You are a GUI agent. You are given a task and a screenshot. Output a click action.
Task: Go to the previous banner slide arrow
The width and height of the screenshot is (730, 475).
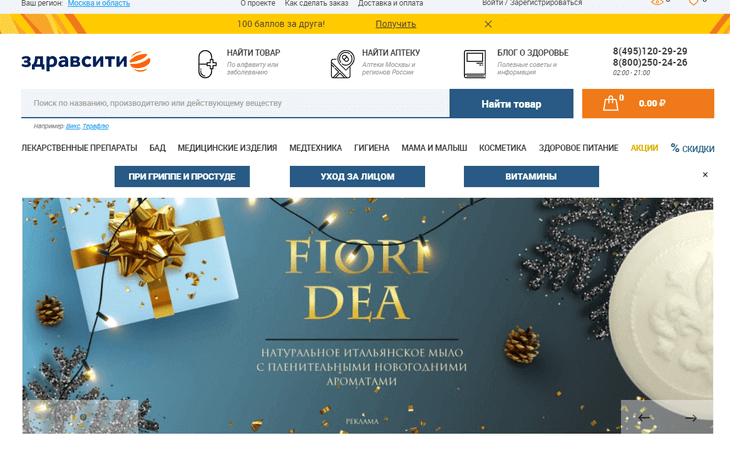644,417
